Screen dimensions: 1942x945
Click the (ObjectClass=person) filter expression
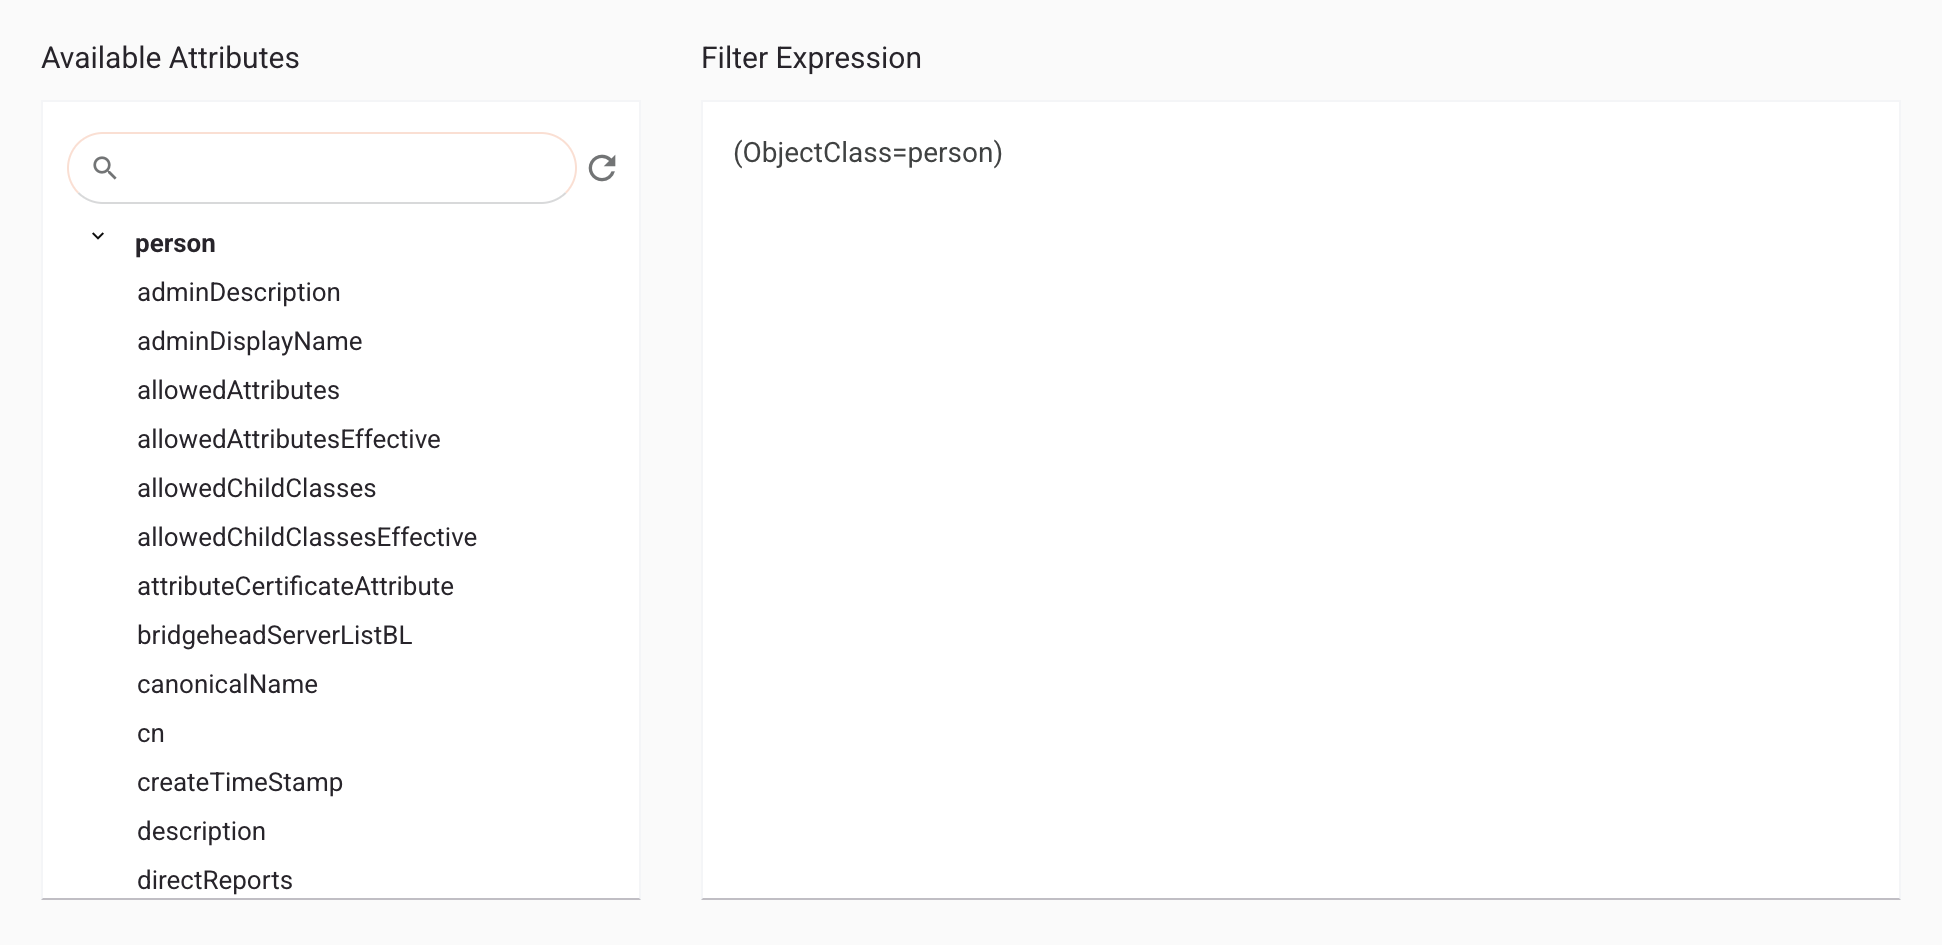[x=866, y=154]
